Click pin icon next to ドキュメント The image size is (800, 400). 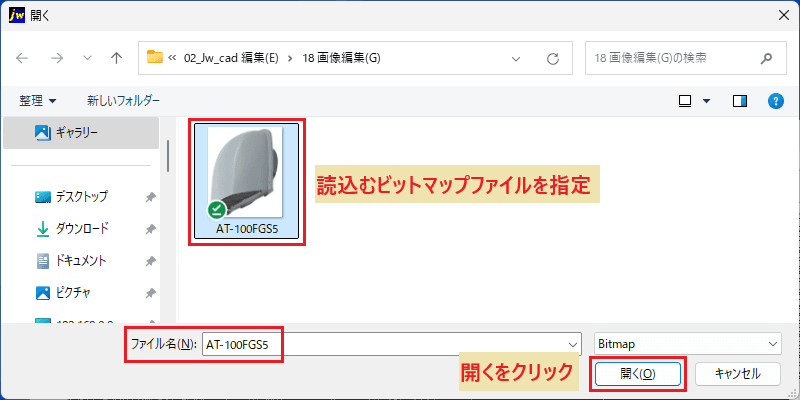(x=150, y=262)
